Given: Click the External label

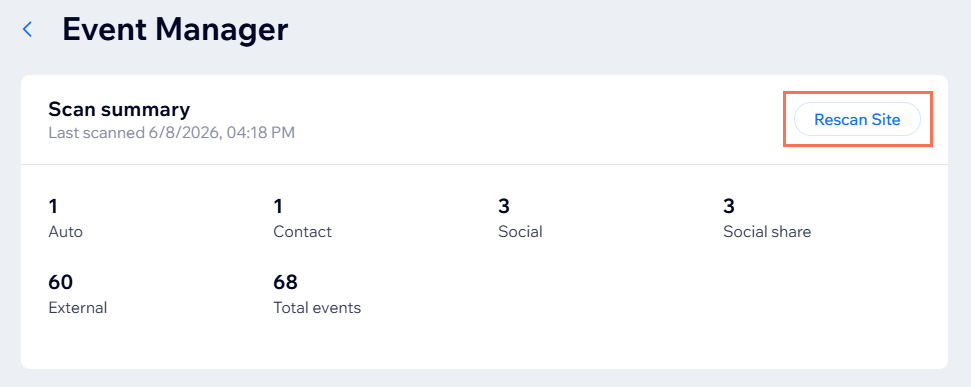Looking at the screenshot, I should click(77, 308).
